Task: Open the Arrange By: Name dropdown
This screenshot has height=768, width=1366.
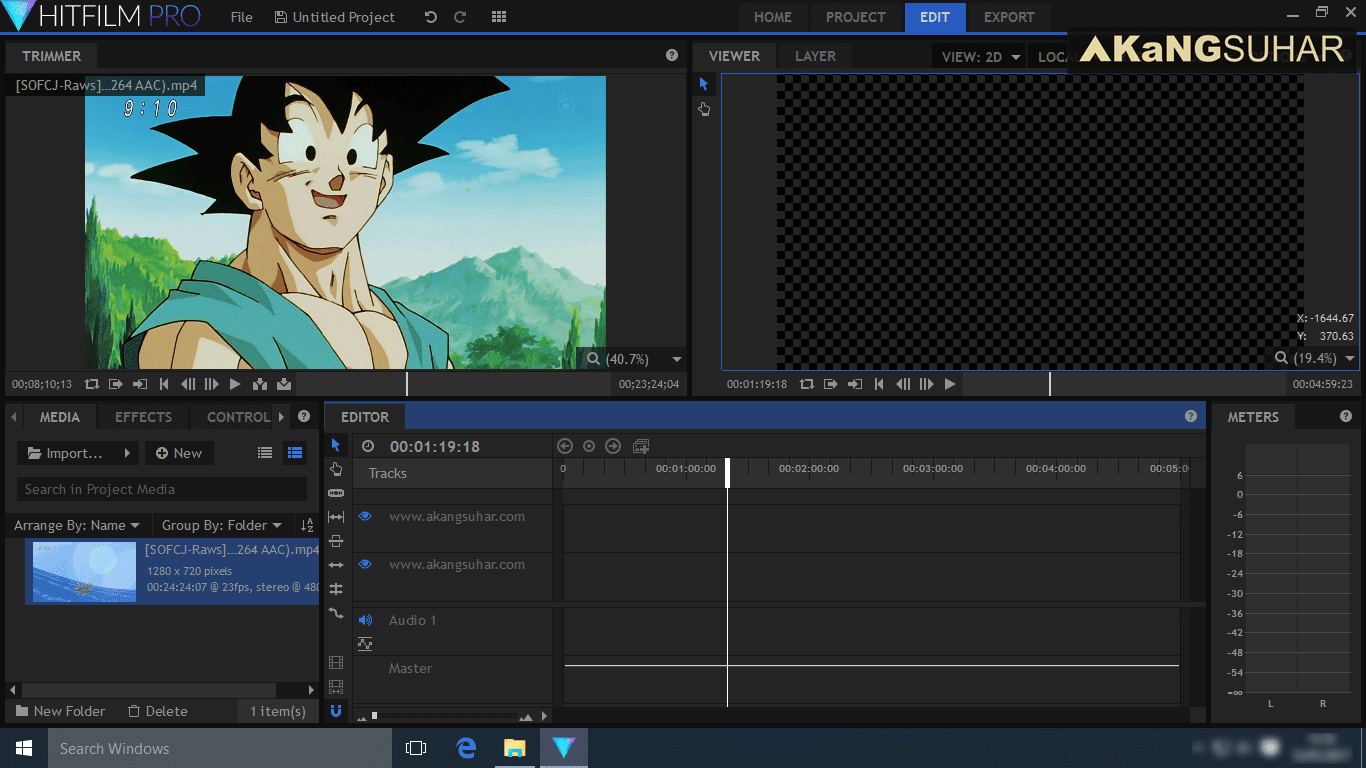Action: (78, 525)
